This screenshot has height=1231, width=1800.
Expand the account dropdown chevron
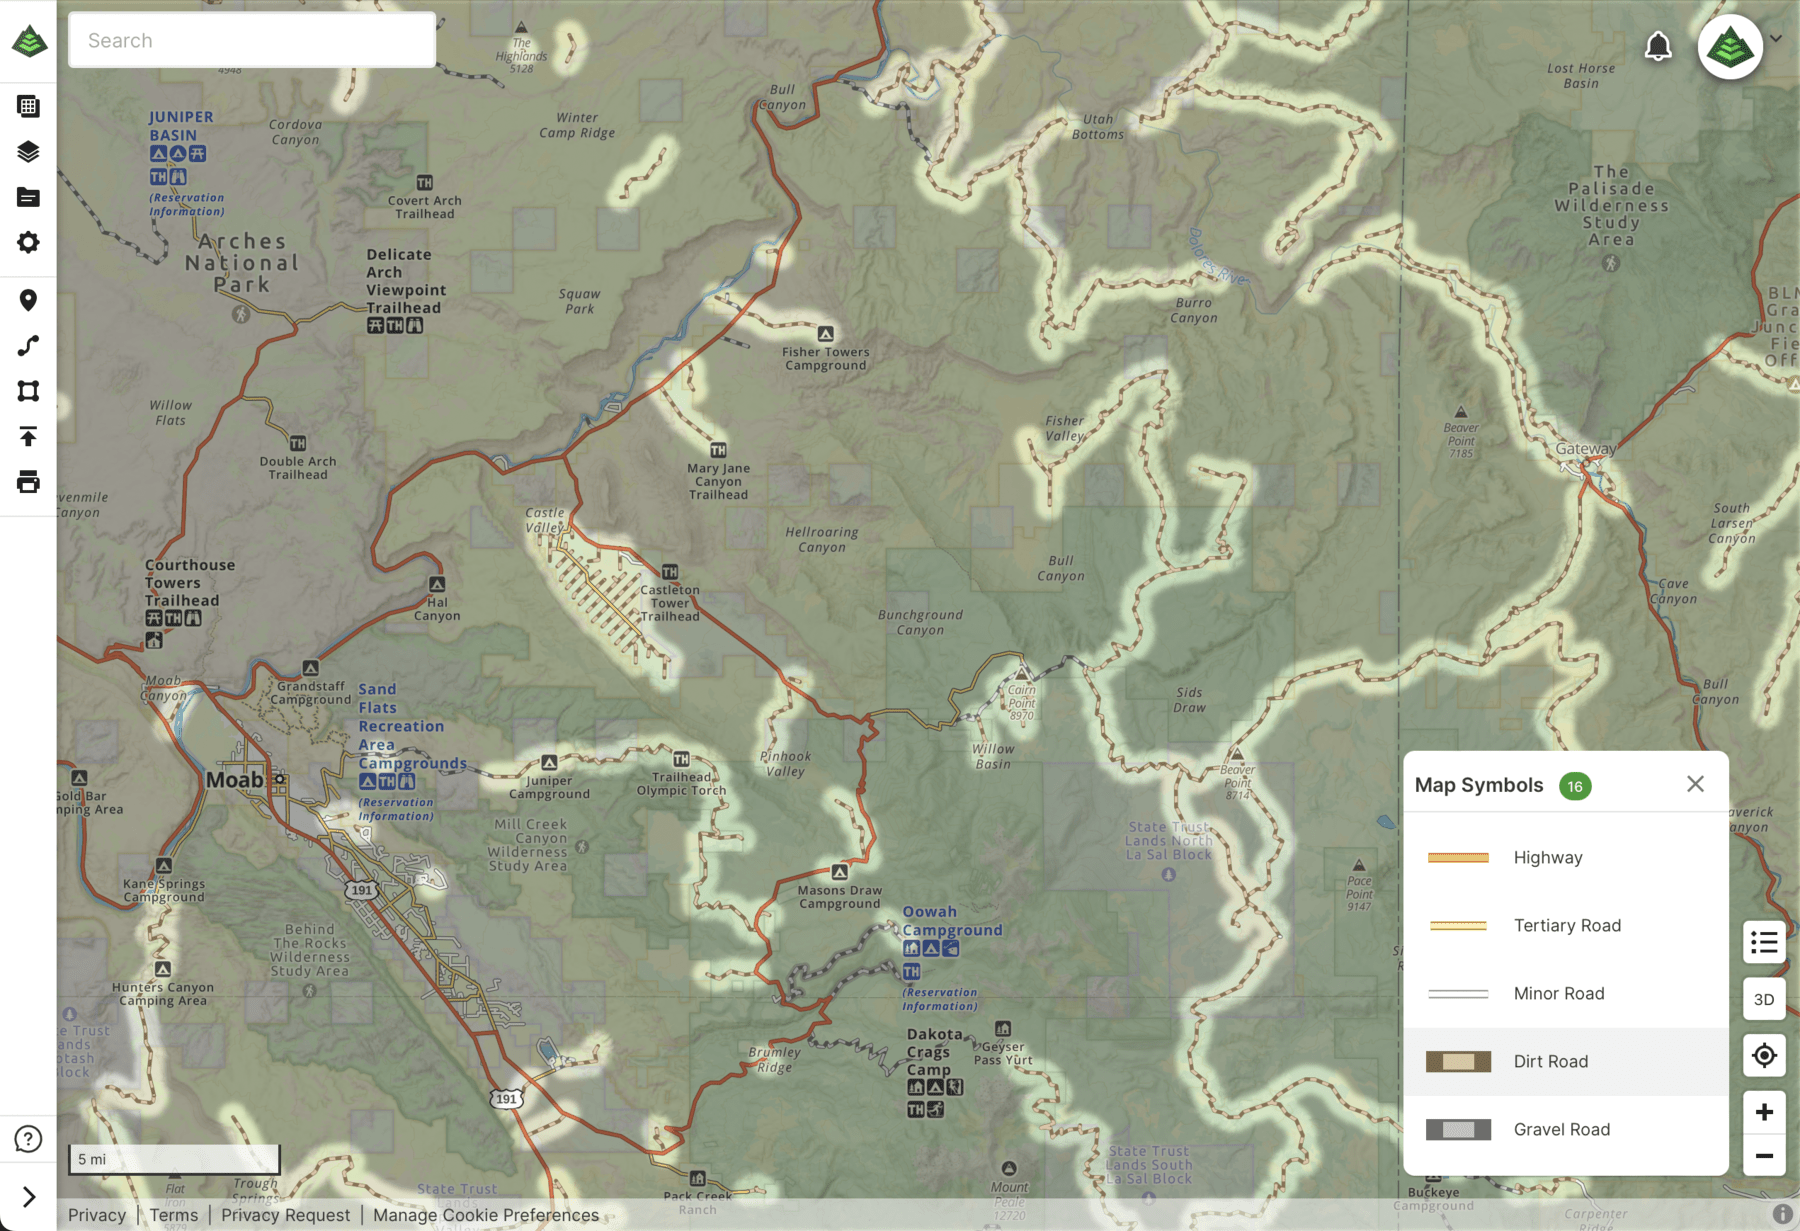click(1777, 39)
